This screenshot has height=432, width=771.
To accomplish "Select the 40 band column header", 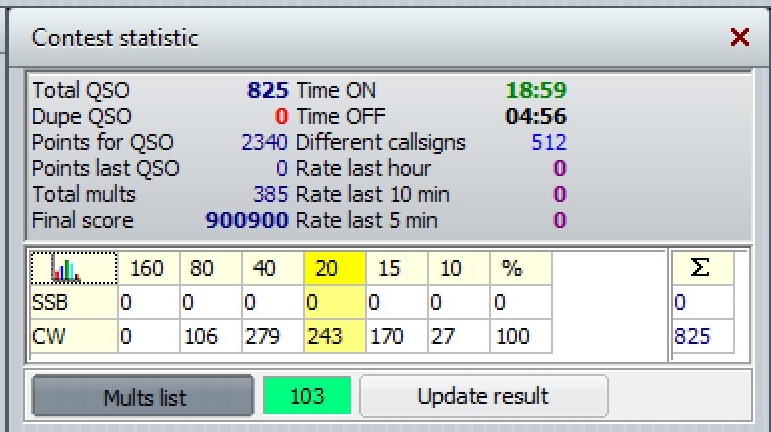I will pyautogui.click(x=271, y=269).
